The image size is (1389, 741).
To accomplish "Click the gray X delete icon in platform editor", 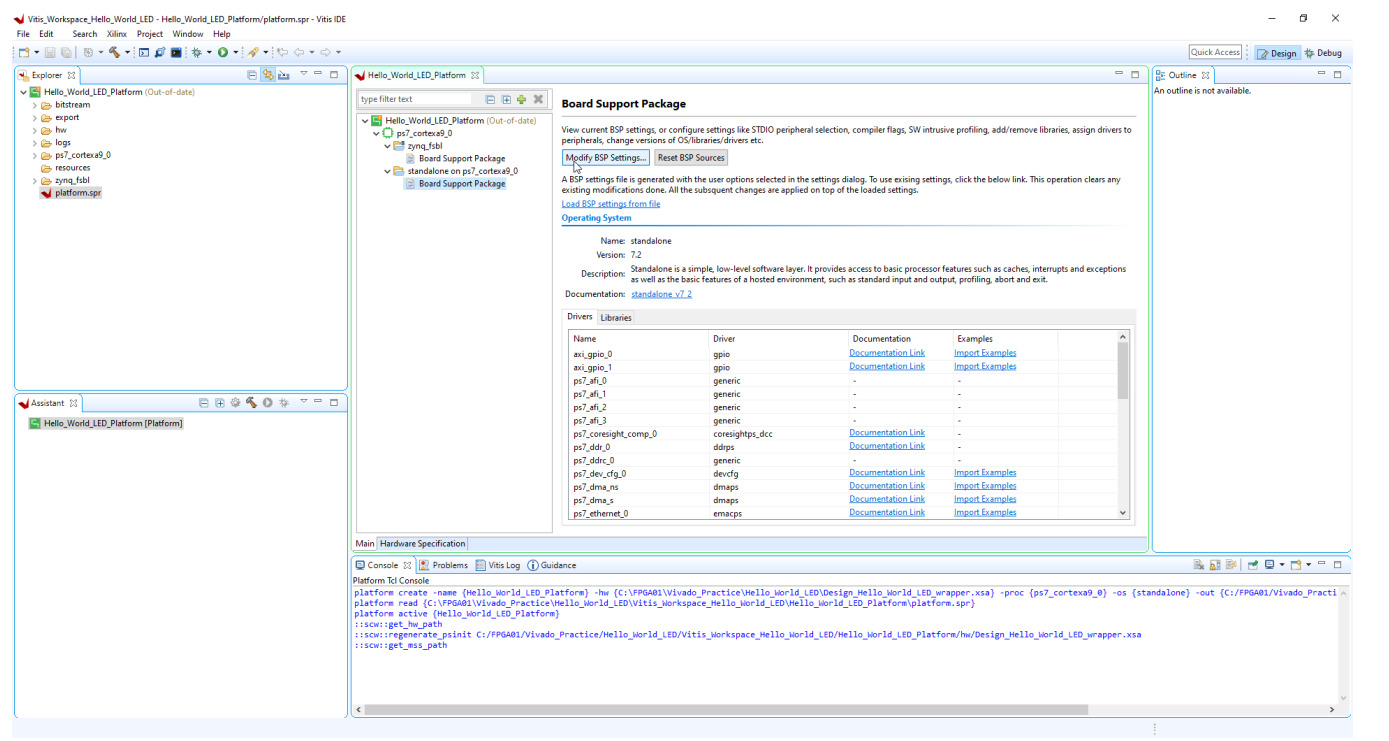I will (x=538, y=99).
